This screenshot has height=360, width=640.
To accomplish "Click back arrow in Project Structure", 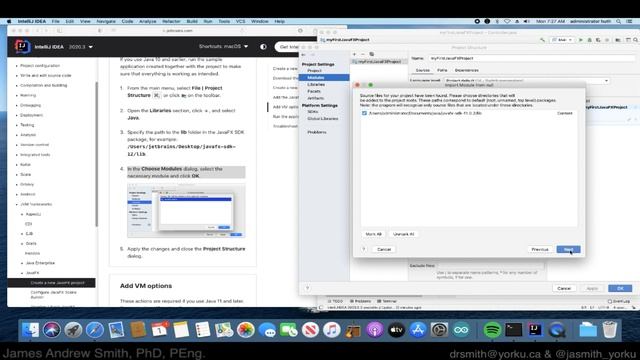I will click(x=304, y=55).
